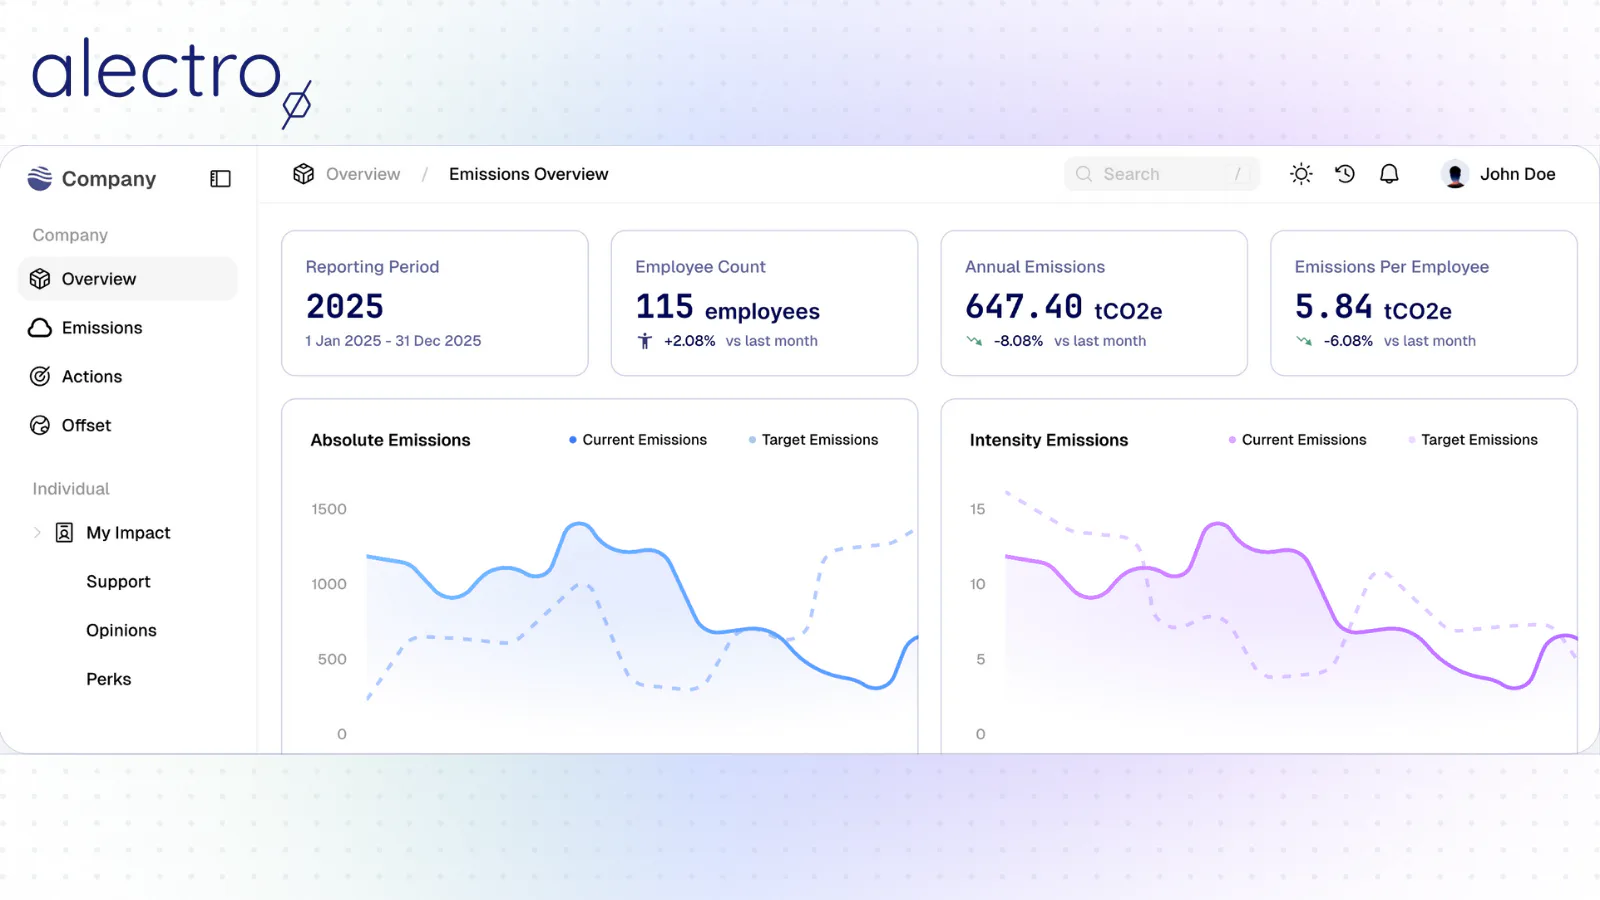Click Employee Count card title
The width and height of the screenshot is (1600, 900).
(700, 267)
